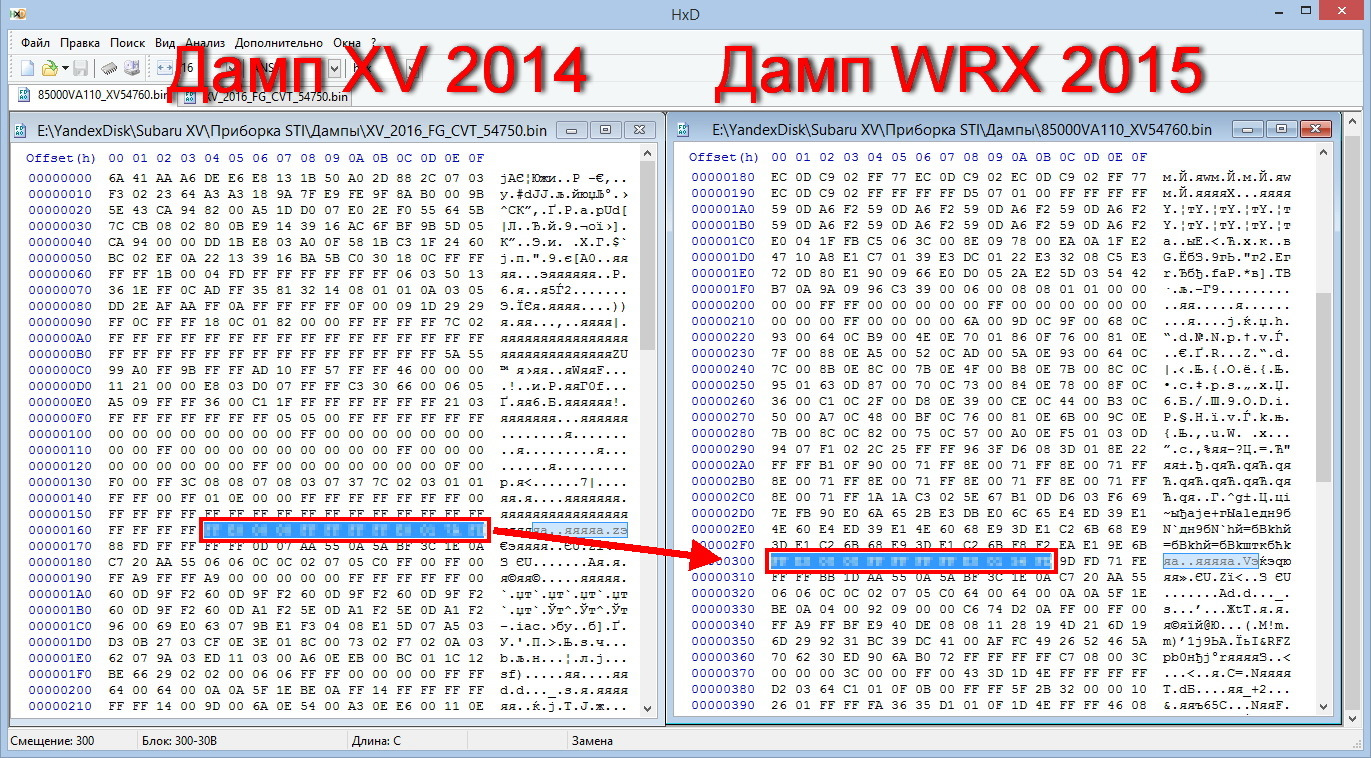Click the New file toolbar icon
The width and height of the screenshot is (1371, 758).
(x=27, y=68)
